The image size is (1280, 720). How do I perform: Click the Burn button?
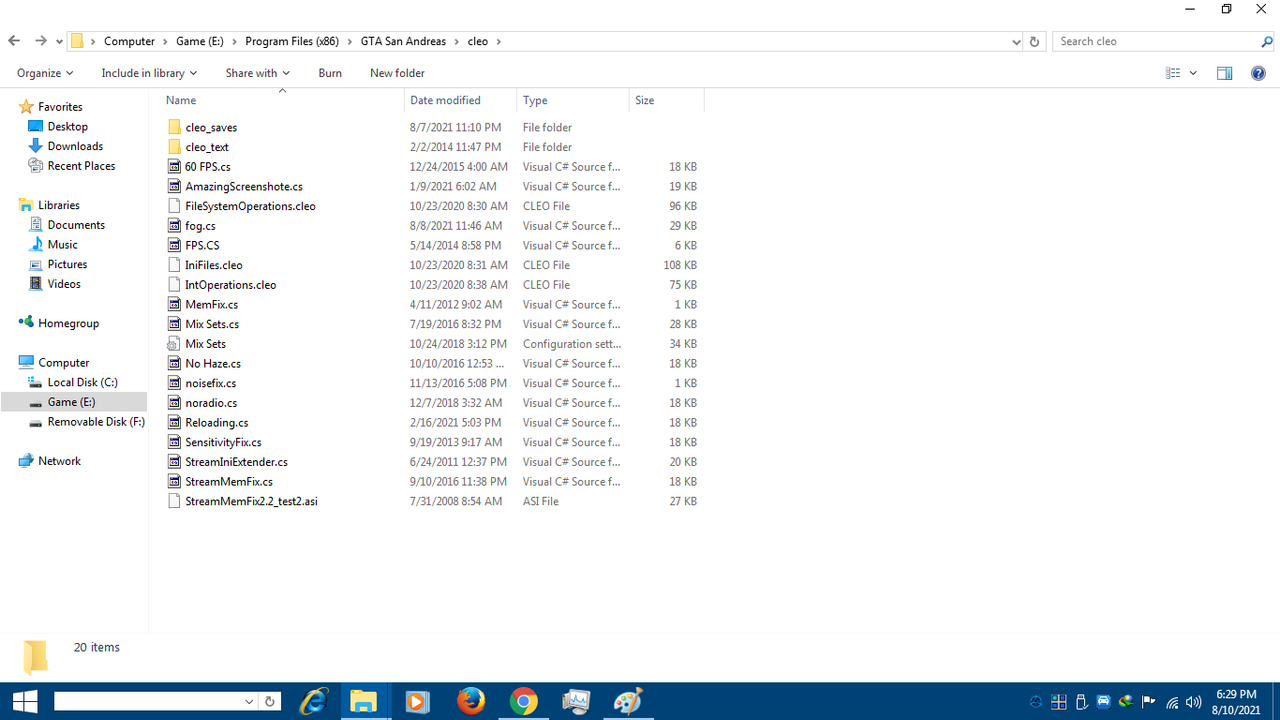point(330,73)
